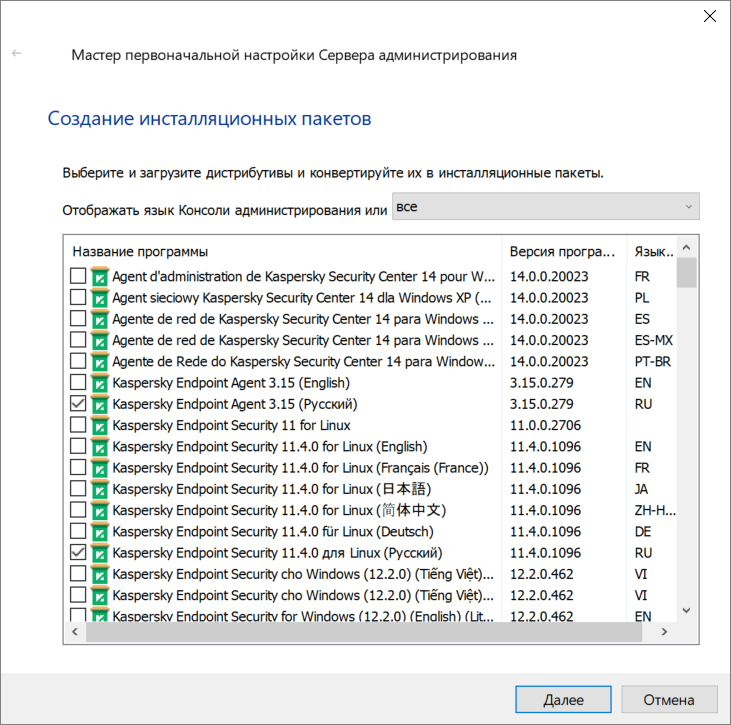Check Kaspersky Endpoint Security 11 for Linux checkbox

click(x=78, y=425)
